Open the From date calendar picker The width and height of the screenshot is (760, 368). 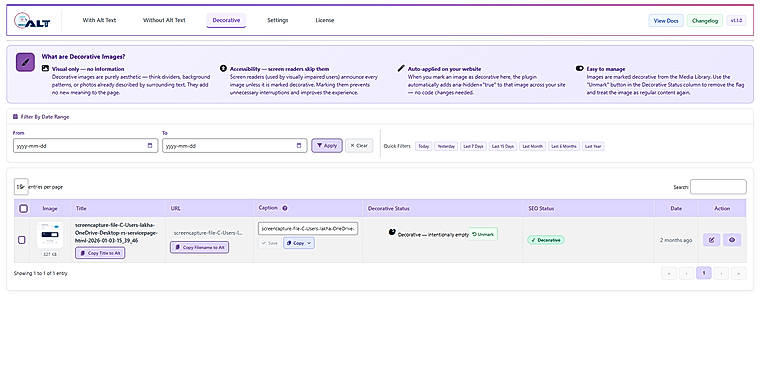pos(150,145)
